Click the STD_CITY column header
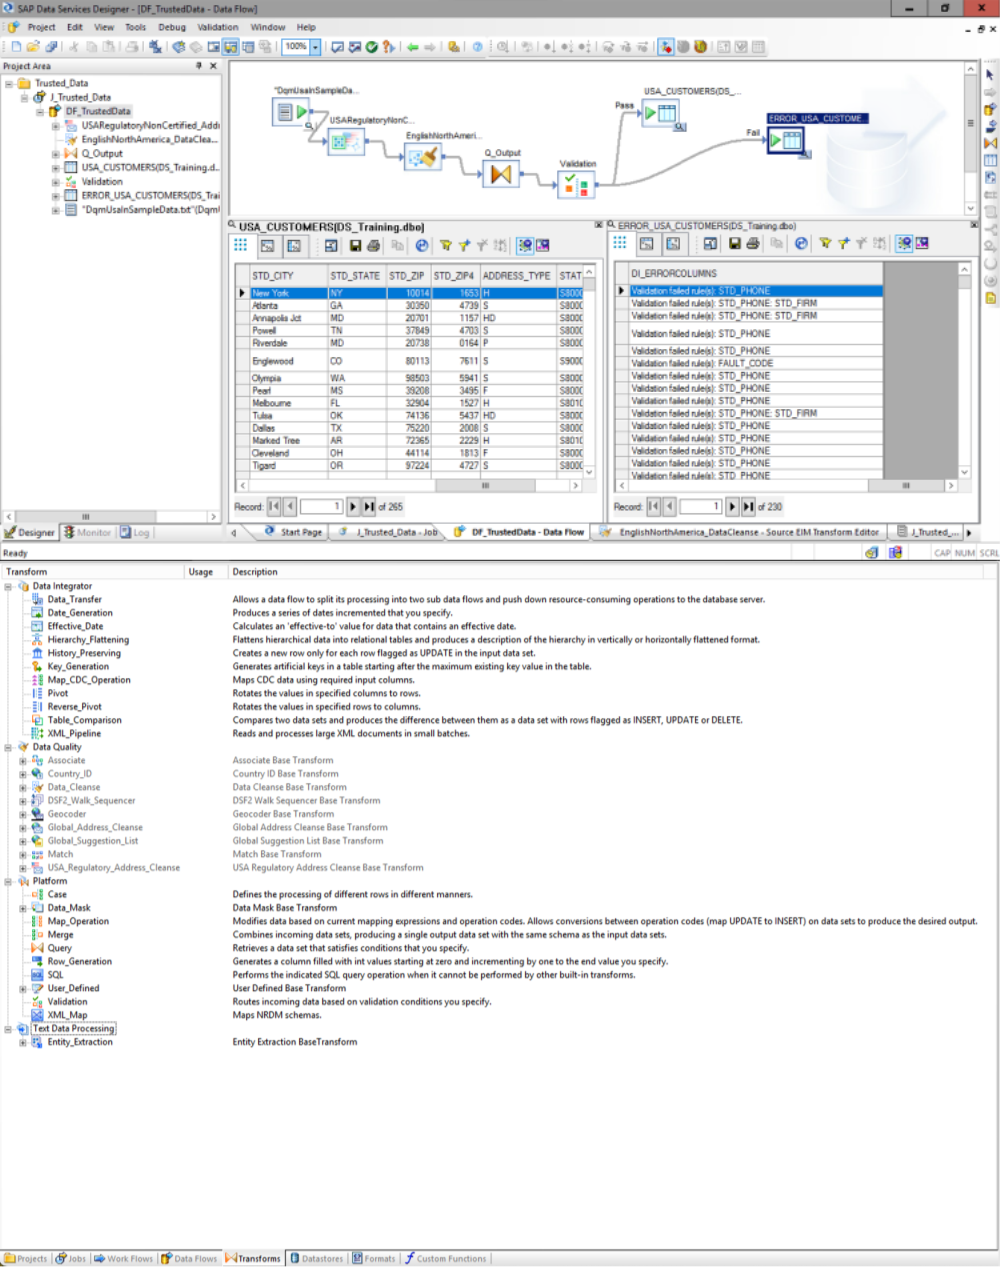The image size is (1000, 1267). 288,275
